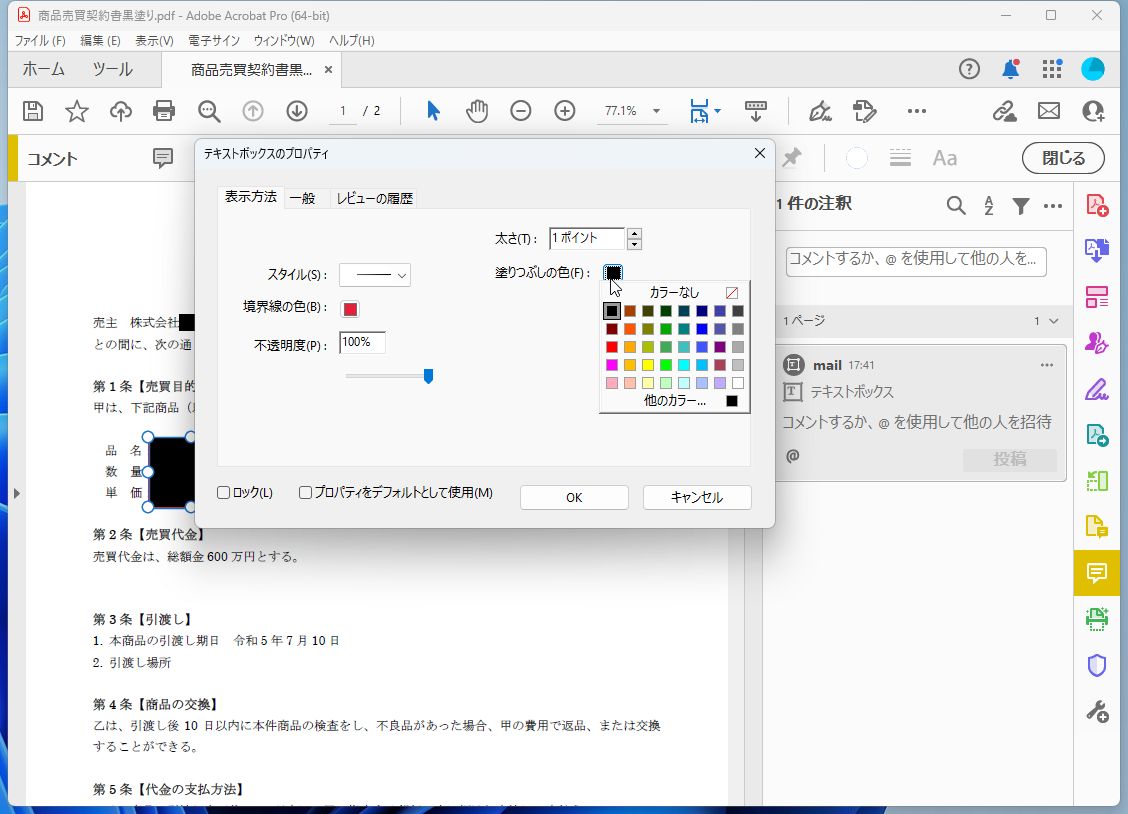The height and width of the screenshot is (814, 1128).
Task: Click the opacity 100% field
Action: coord(362,342)
